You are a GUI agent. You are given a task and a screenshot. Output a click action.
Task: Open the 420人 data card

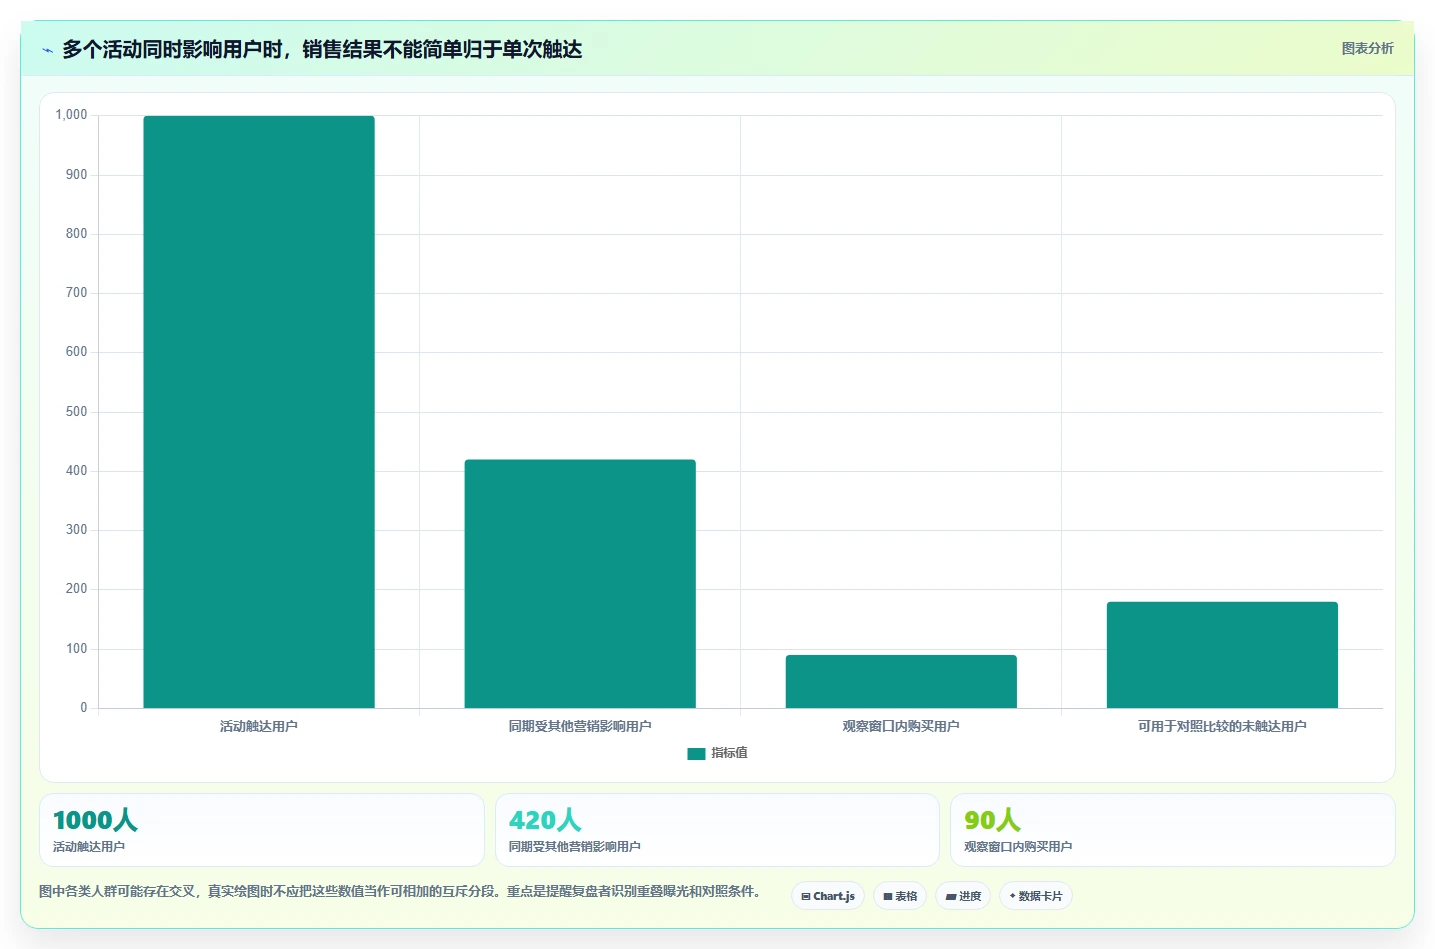pyautogui.click(x=717, y=830)
